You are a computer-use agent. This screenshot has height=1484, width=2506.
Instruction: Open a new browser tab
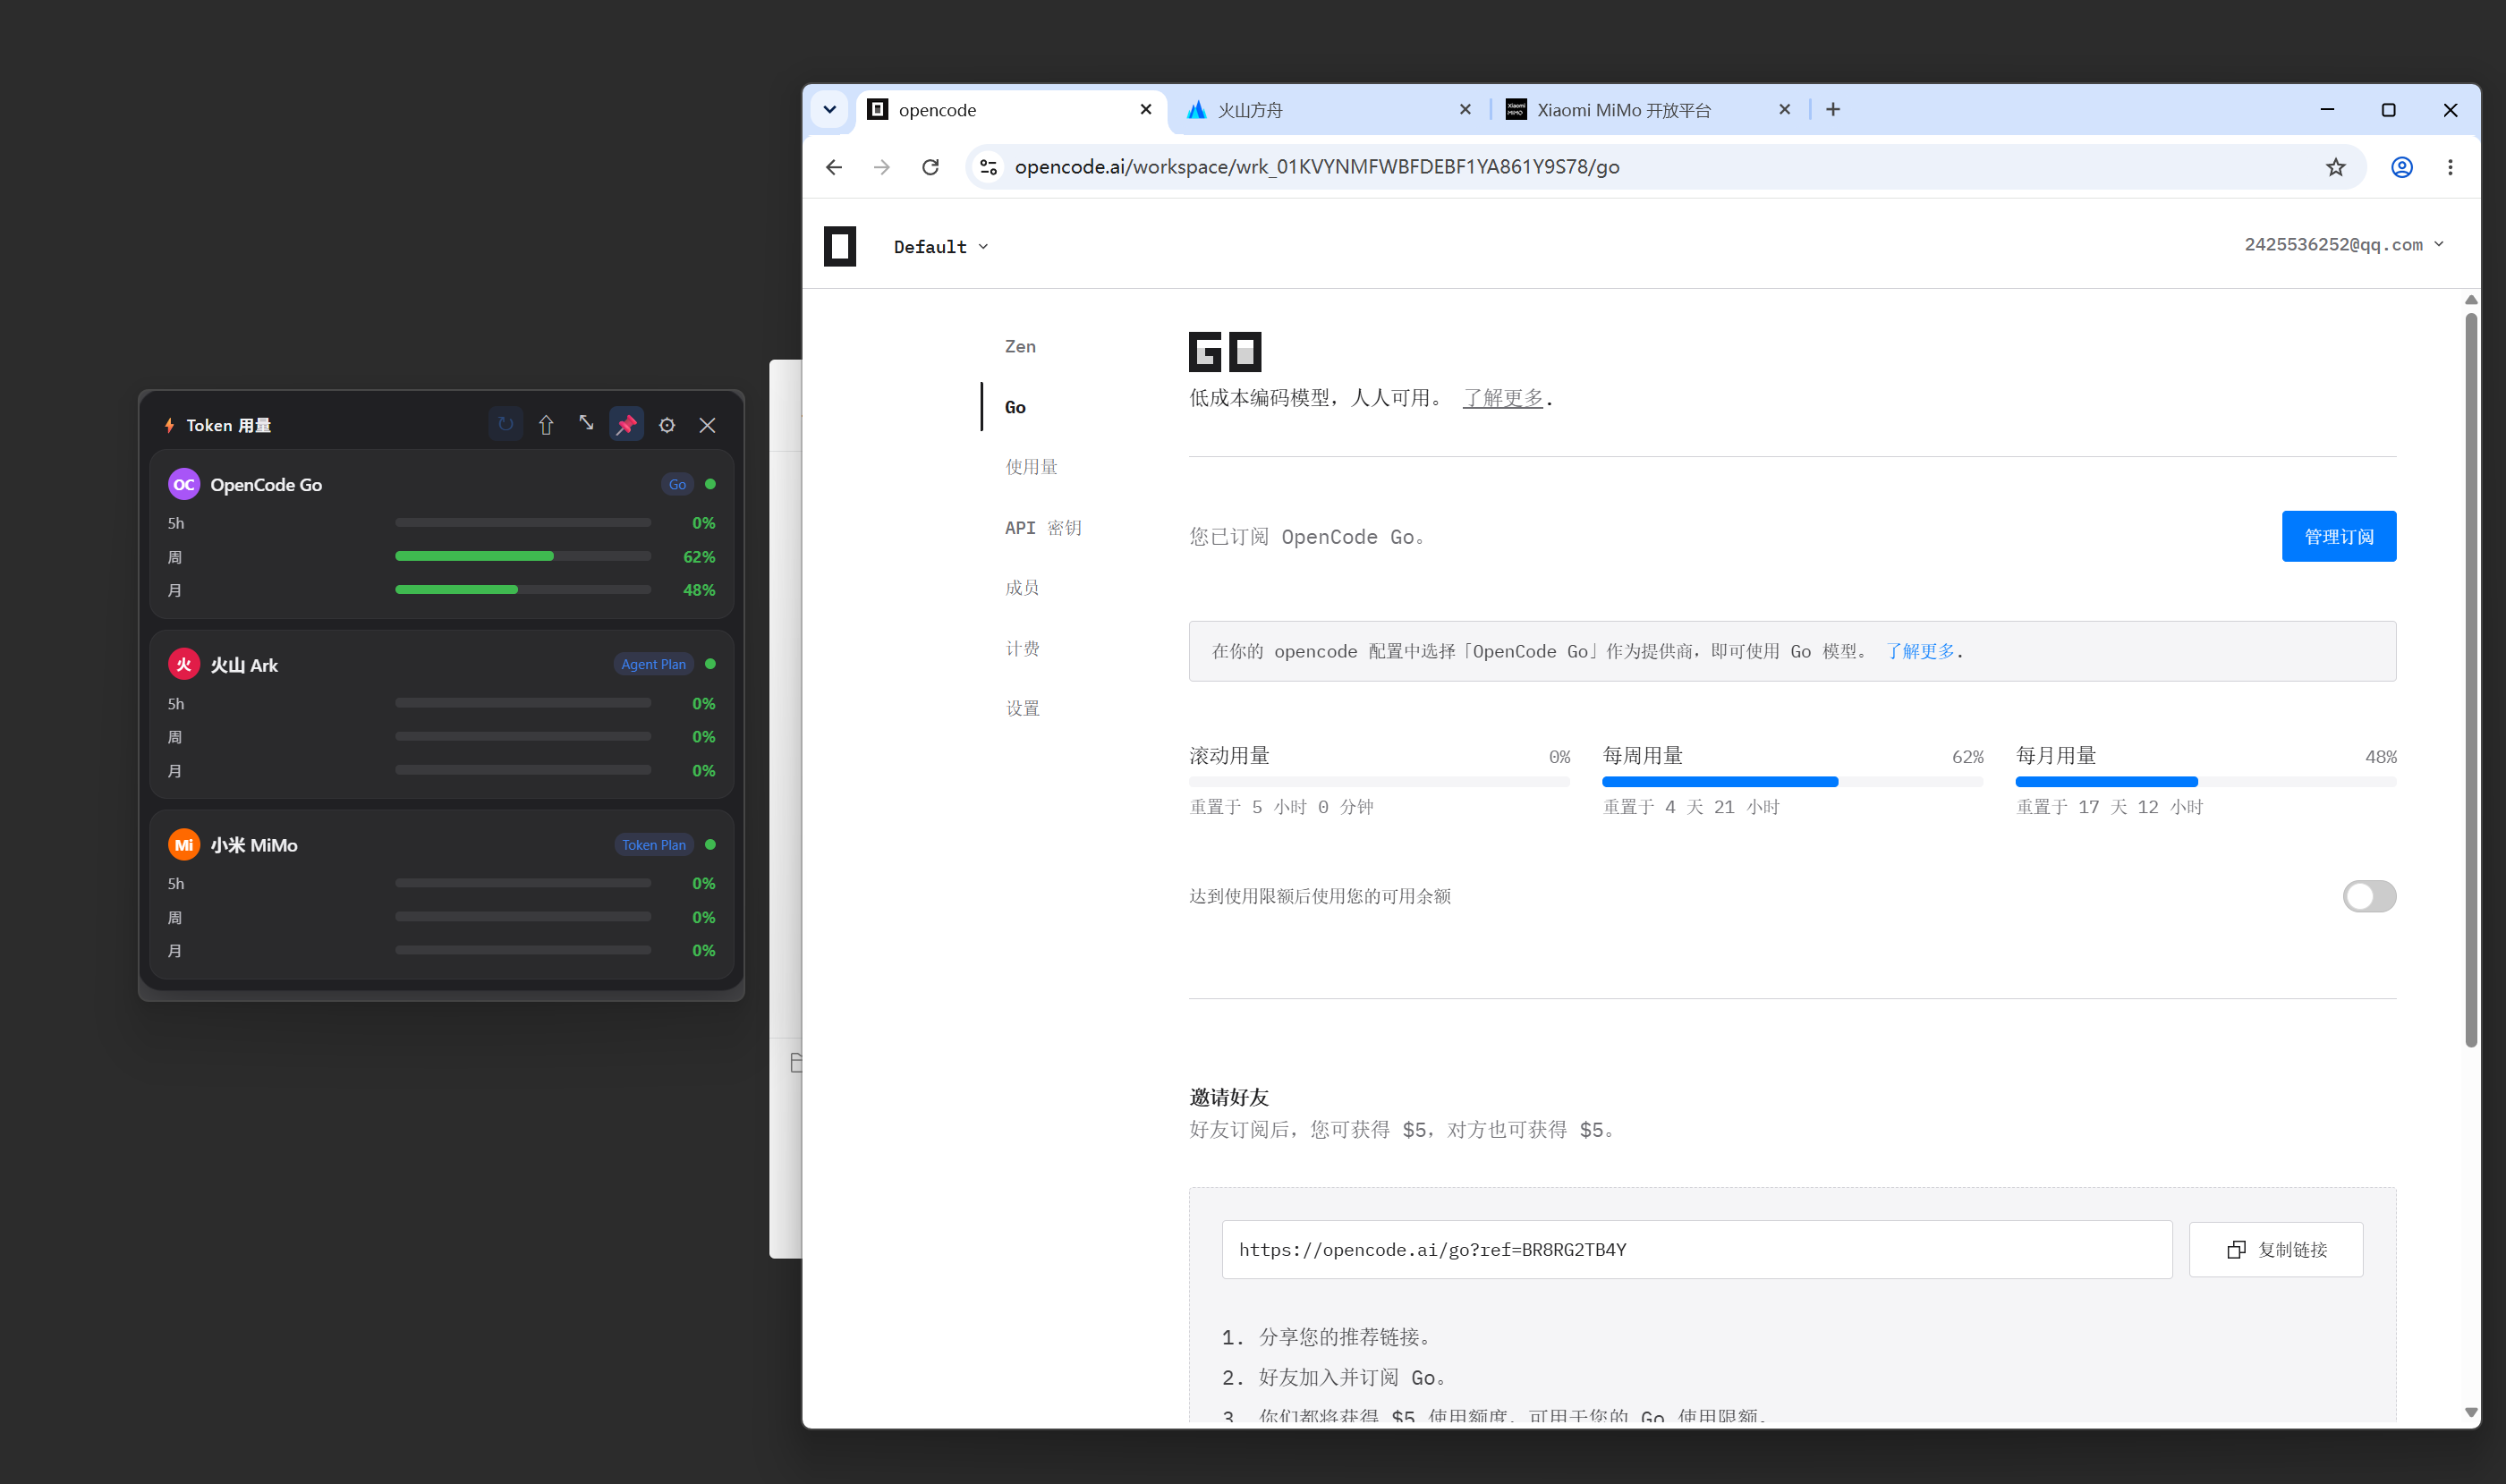1833,109
